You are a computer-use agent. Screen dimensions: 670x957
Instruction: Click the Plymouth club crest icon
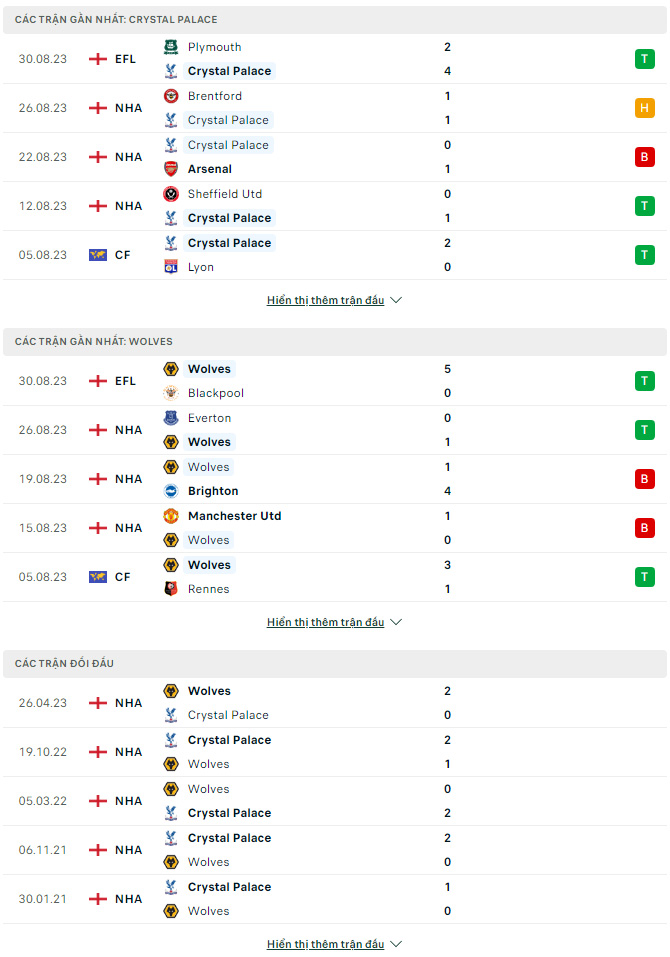171,47
